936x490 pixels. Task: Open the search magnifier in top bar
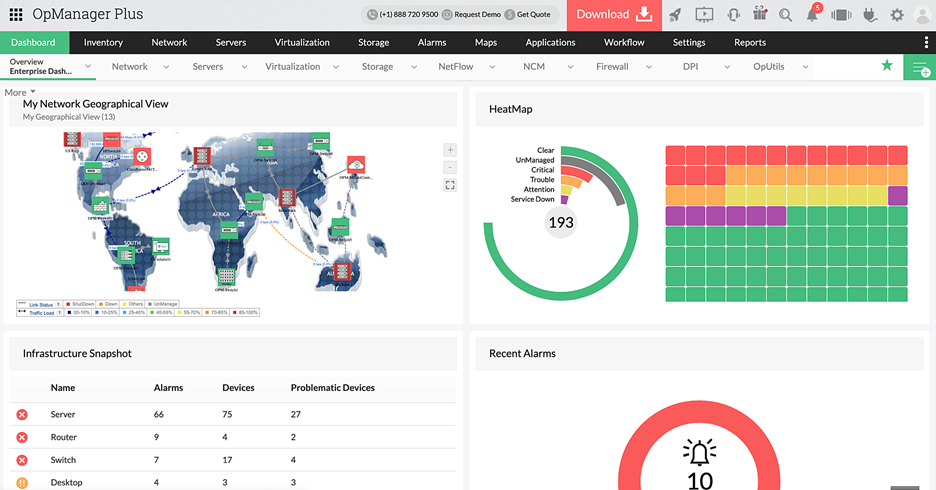point(786,15)
